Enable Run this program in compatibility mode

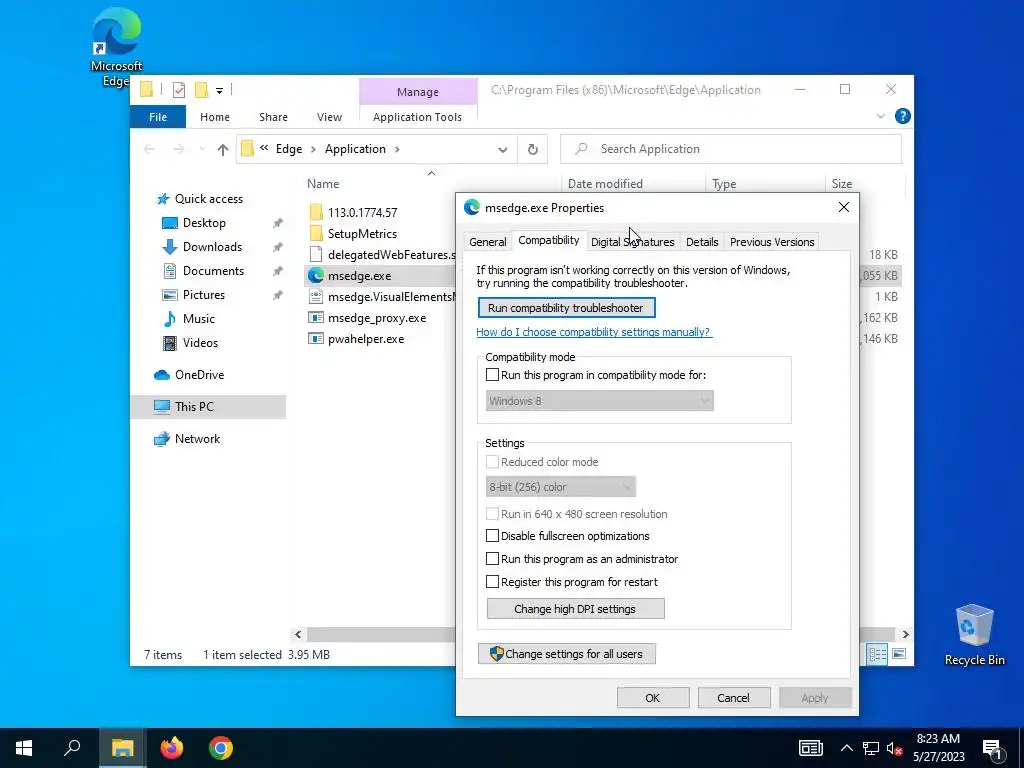click(492, 375)
